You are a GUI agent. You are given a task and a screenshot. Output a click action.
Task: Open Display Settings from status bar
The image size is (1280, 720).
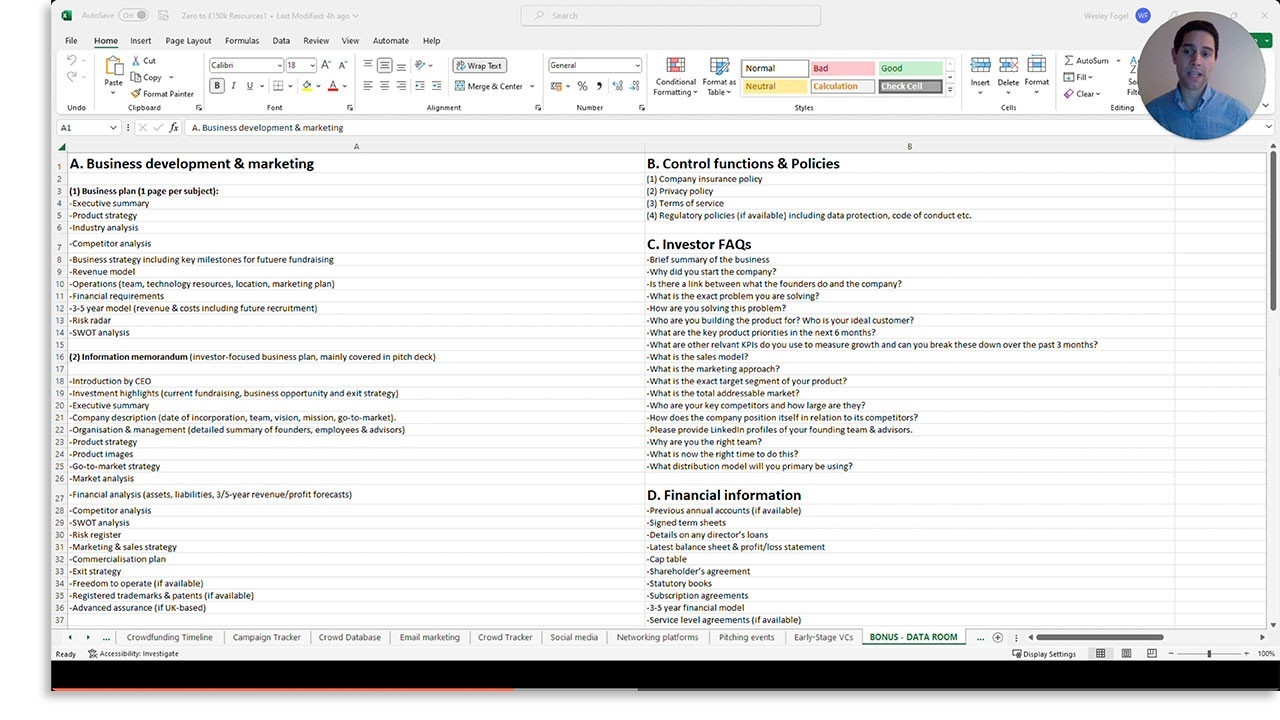1044,654
